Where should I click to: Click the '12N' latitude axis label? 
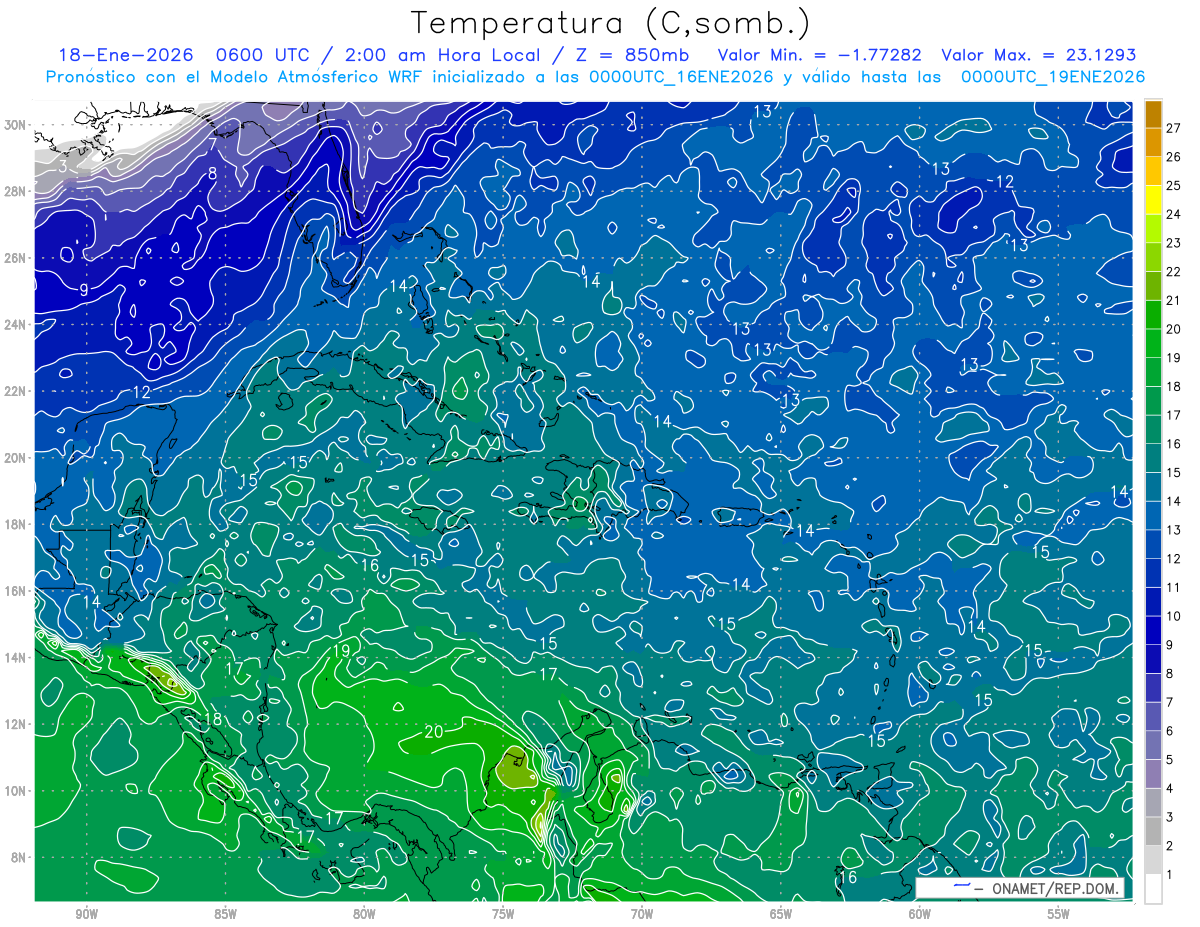tap(16, 724)
